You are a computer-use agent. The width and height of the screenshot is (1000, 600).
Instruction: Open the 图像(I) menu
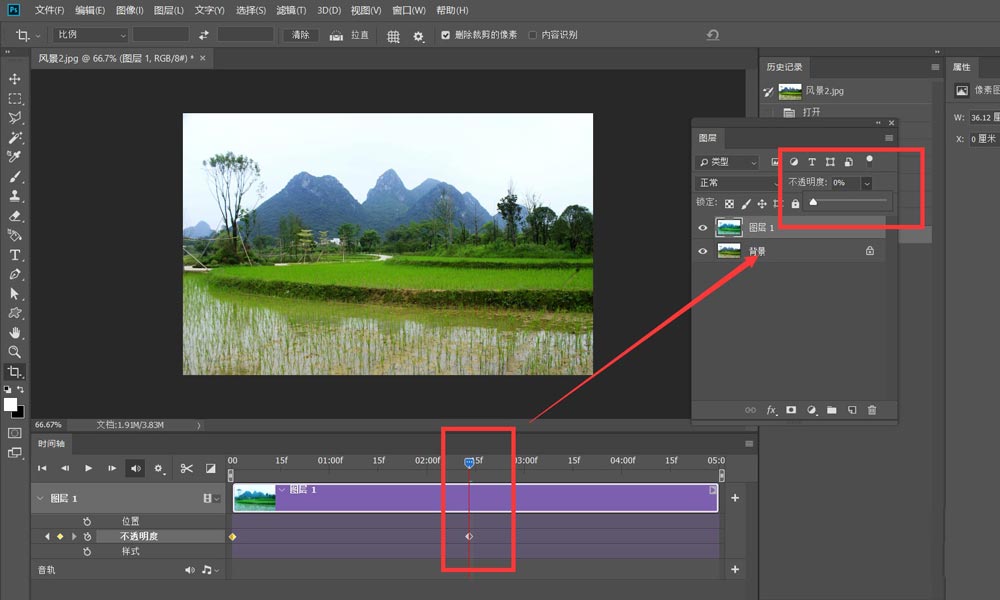coord(129,10)
